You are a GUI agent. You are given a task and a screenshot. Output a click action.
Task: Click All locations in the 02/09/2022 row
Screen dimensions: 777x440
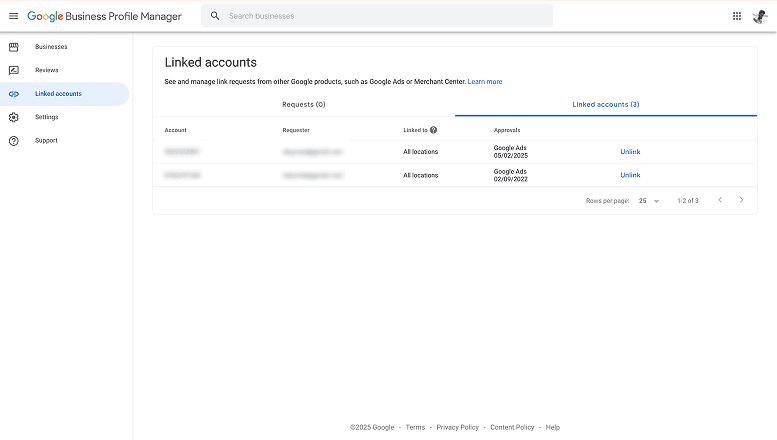[x=420, y=175]
